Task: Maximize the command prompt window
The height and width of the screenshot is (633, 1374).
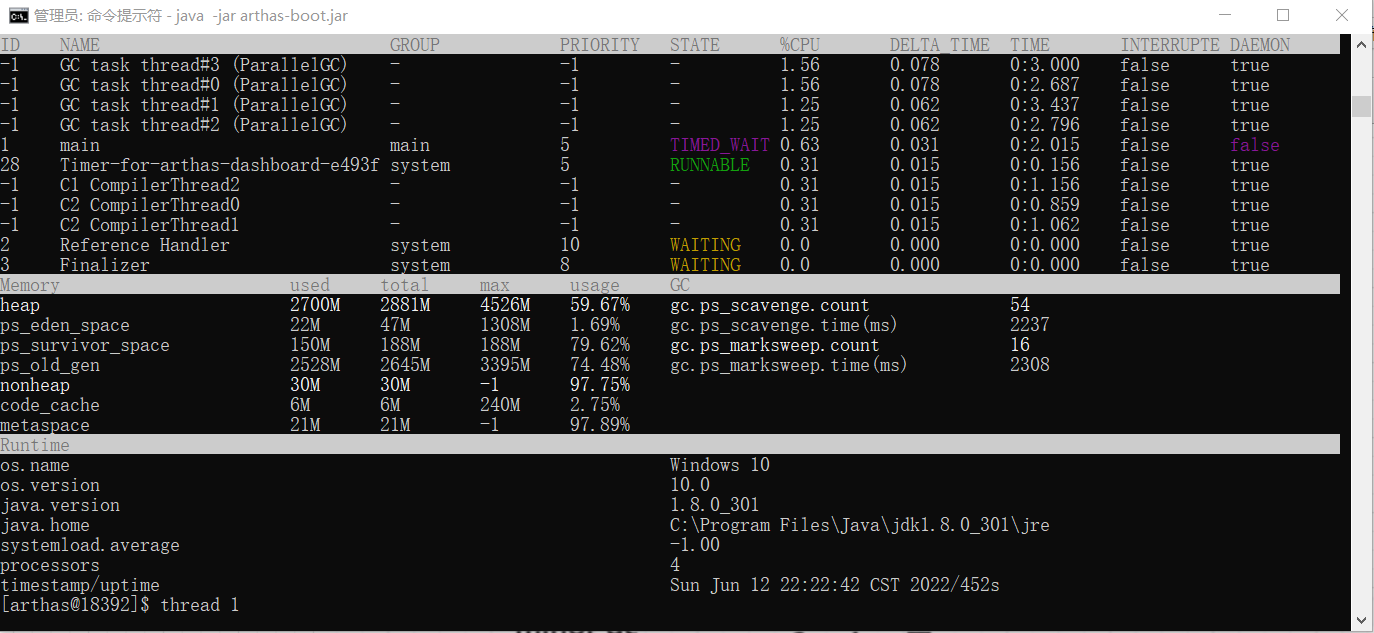Action: pyautogui.click(x=1283, y=15)
